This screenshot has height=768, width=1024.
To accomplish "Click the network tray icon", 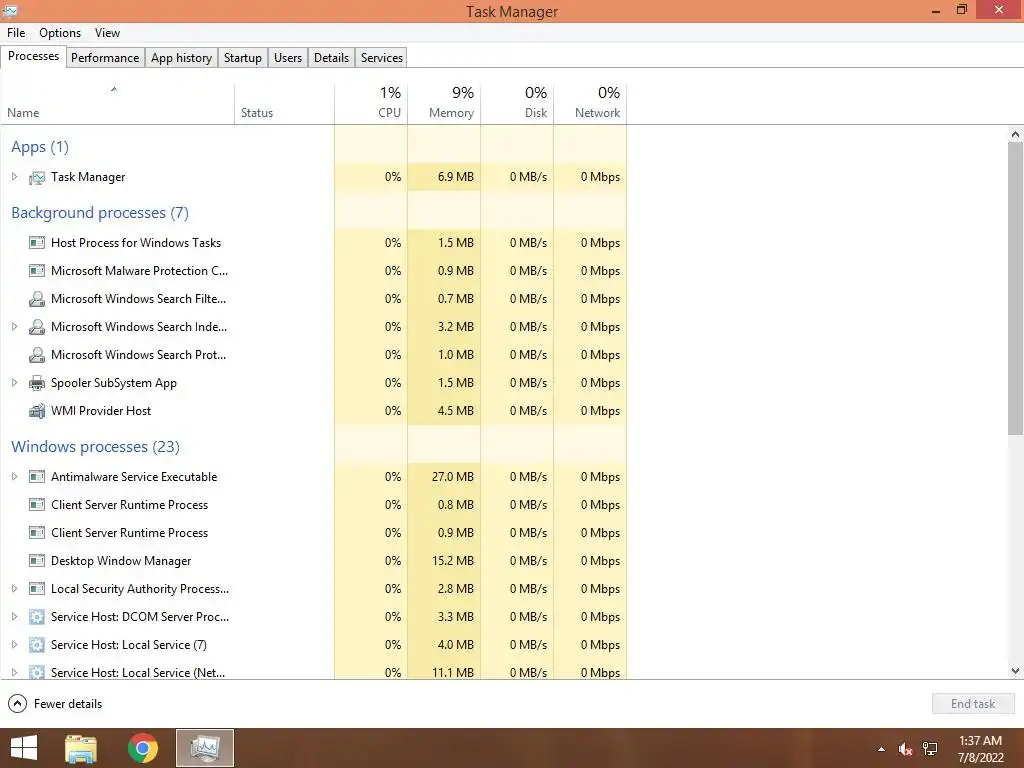I will (930, 749).
